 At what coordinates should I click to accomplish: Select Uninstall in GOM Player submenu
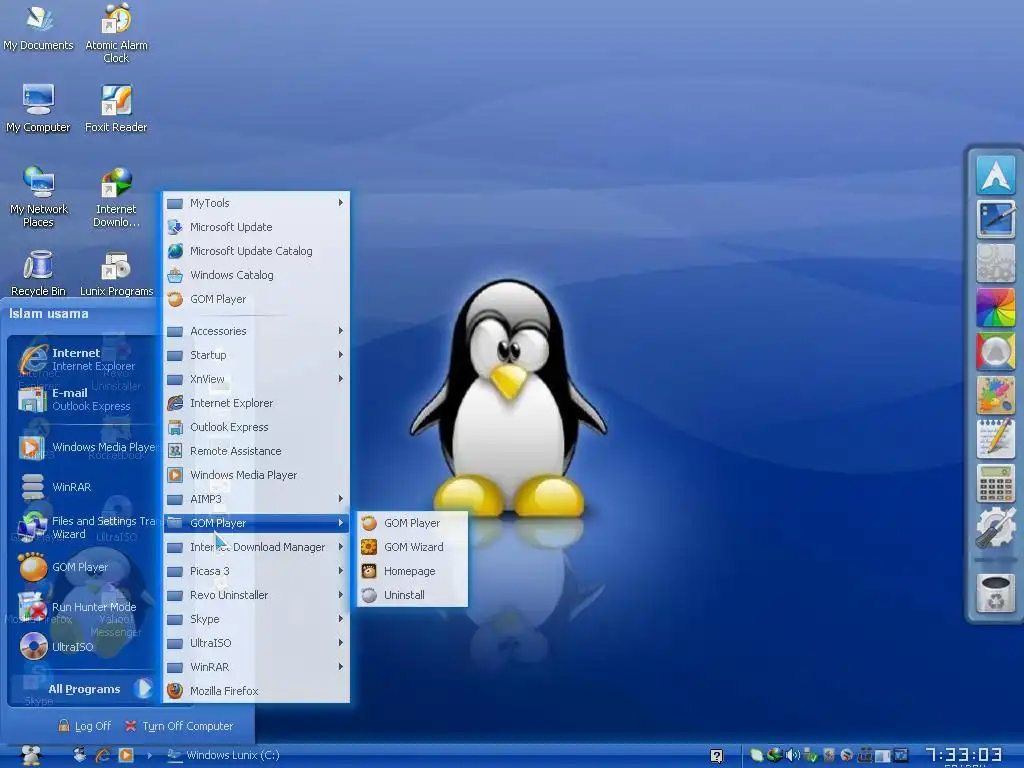[x=412, y=595]
